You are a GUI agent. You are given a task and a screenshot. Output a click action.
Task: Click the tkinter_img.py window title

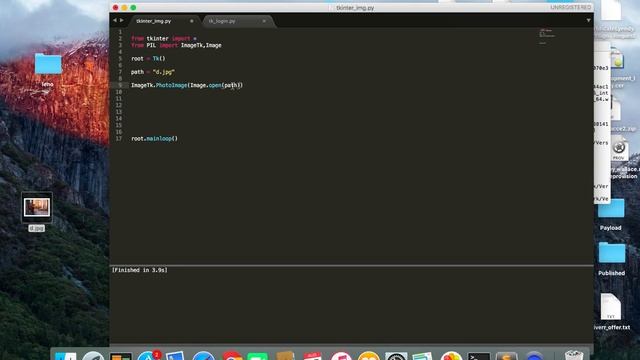pos(355,7)
